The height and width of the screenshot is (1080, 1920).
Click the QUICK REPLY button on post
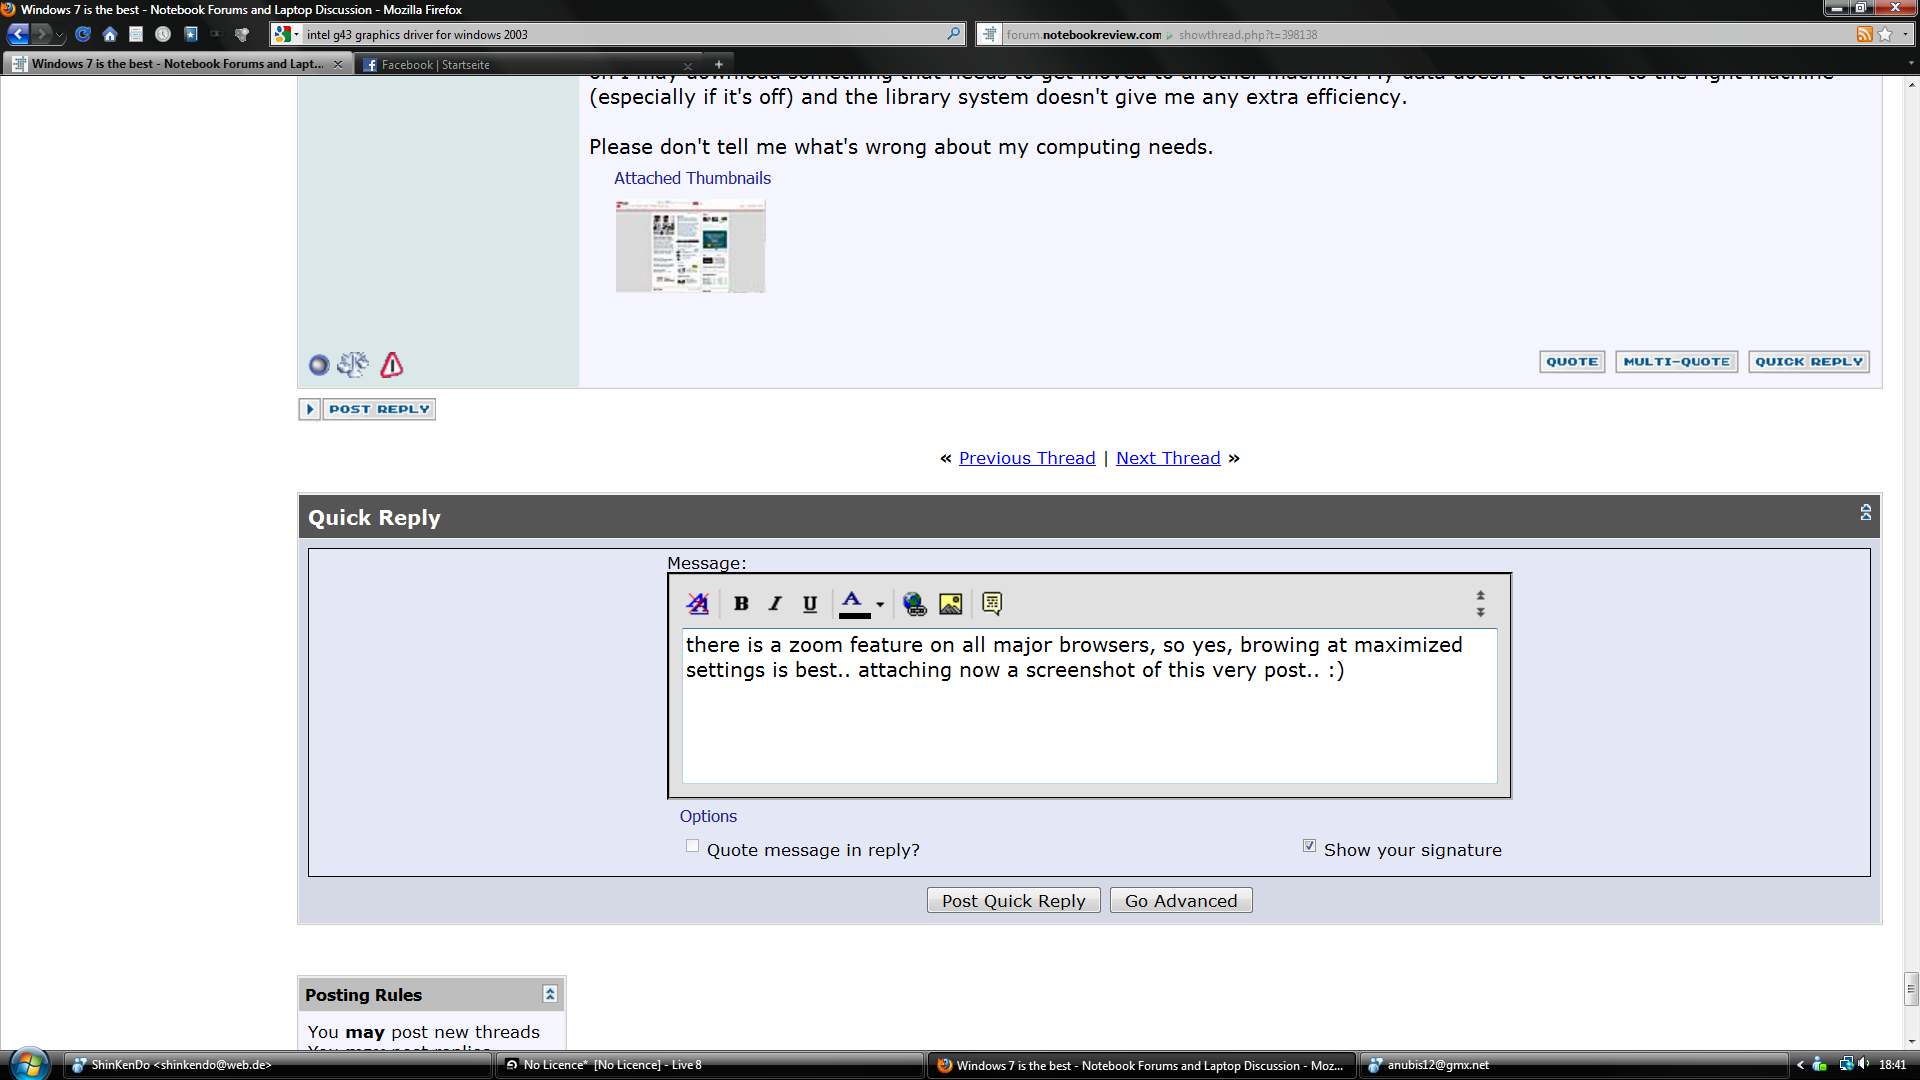tap(1809, 362)
